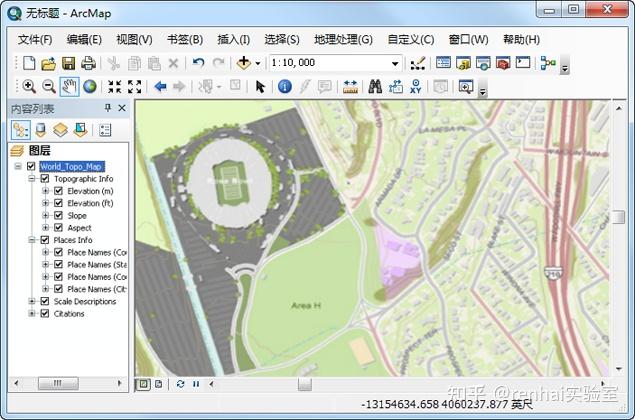
Task: Open table of contents Options icon
Action: 105,130
